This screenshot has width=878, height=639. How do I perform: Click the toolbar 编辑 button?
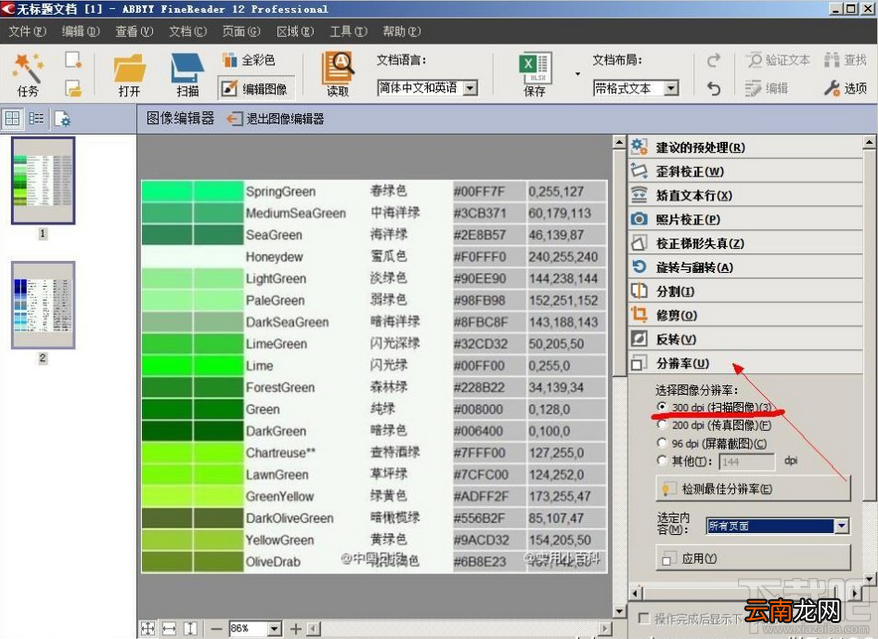(767, 88)
